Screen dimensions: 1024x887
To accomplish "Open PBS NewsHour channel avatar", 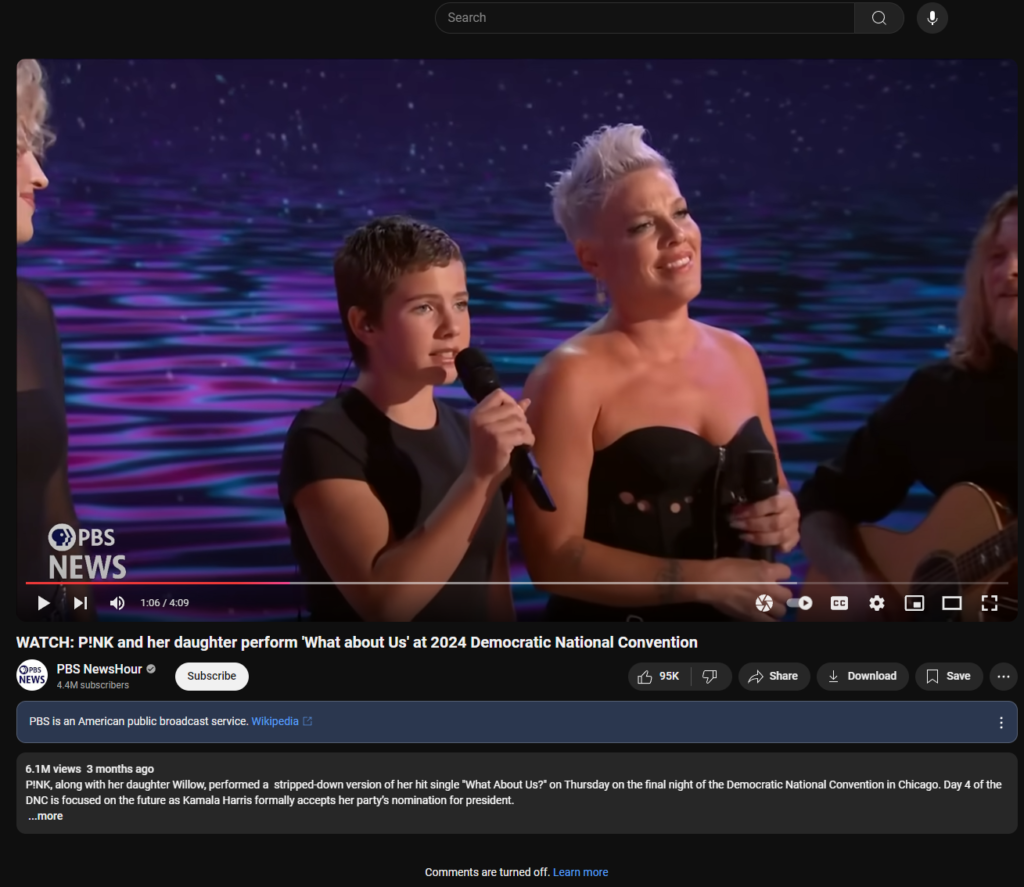I will click(32, 675).
